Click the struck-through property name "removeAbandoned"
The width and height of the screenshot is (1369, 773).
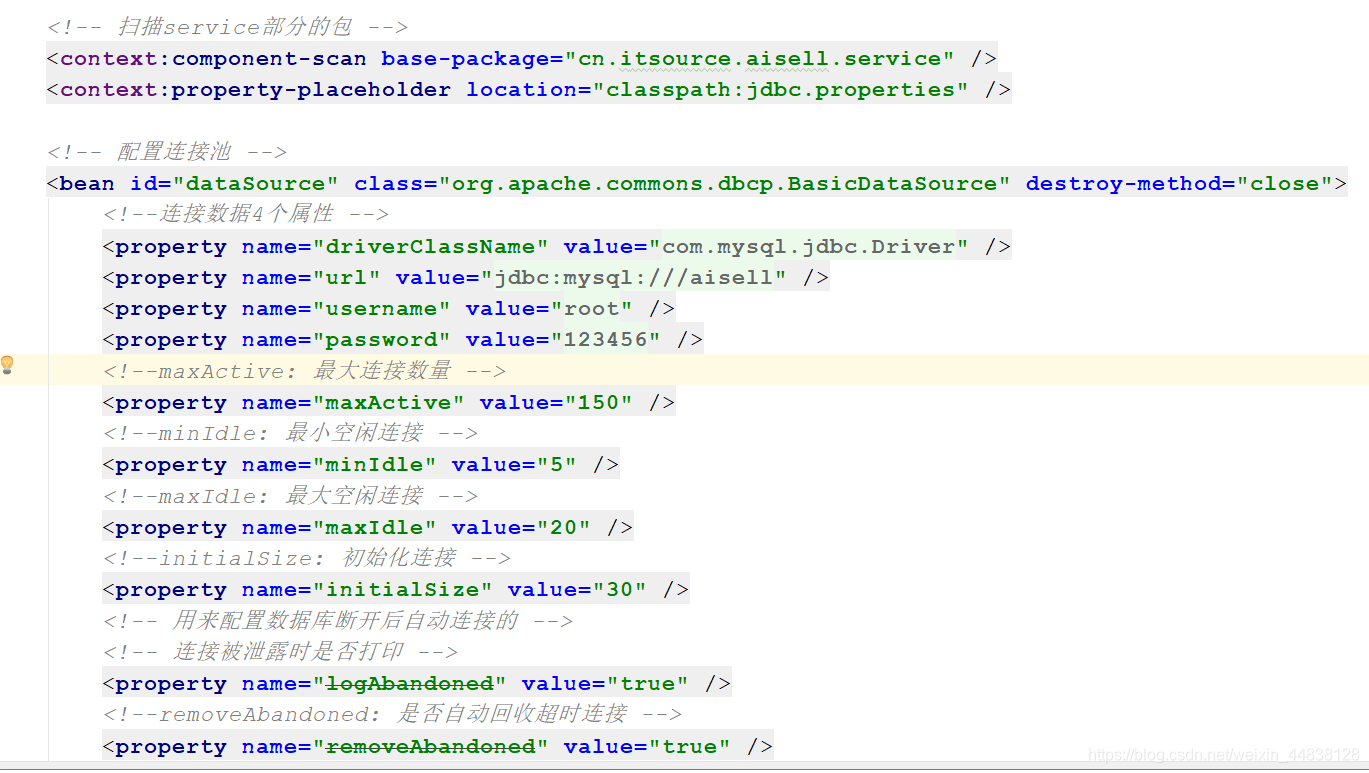click(430, 747)
